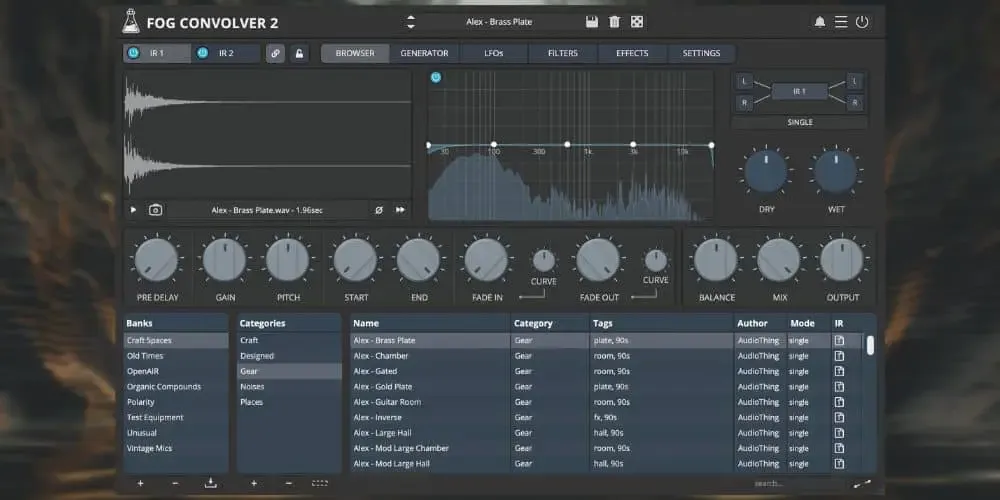Select the Alex - Gold Plate preset row
1000x500 pixels.
tap(606, 386)
